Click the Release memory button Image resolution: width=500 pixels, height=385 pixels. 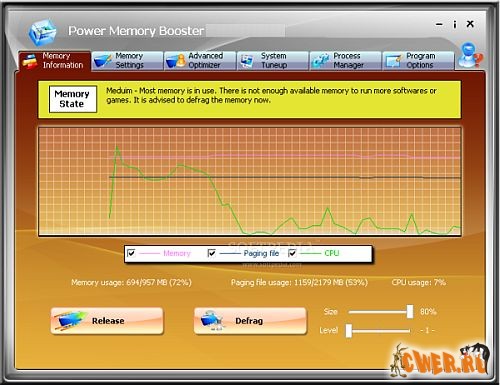[x=107, y=321]
